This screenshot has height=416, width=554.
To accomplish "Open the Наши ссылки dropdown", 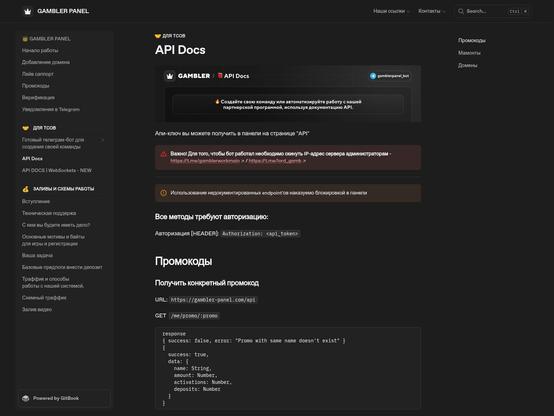I will [x=391, y=11].
